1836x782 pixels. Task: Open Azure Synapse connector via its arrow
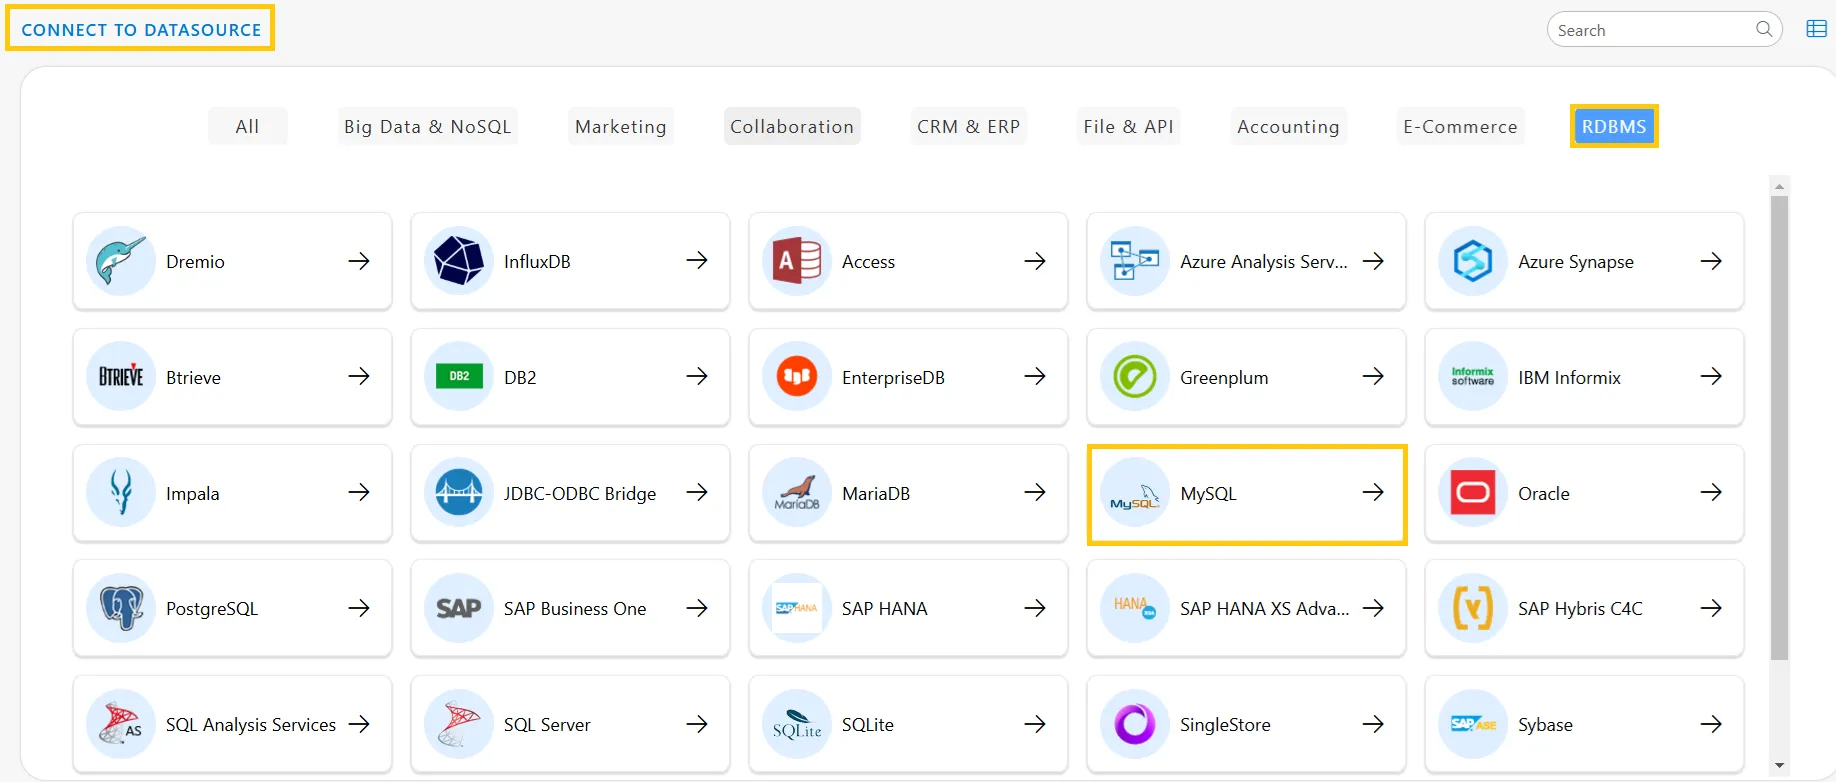(1711, 261)
